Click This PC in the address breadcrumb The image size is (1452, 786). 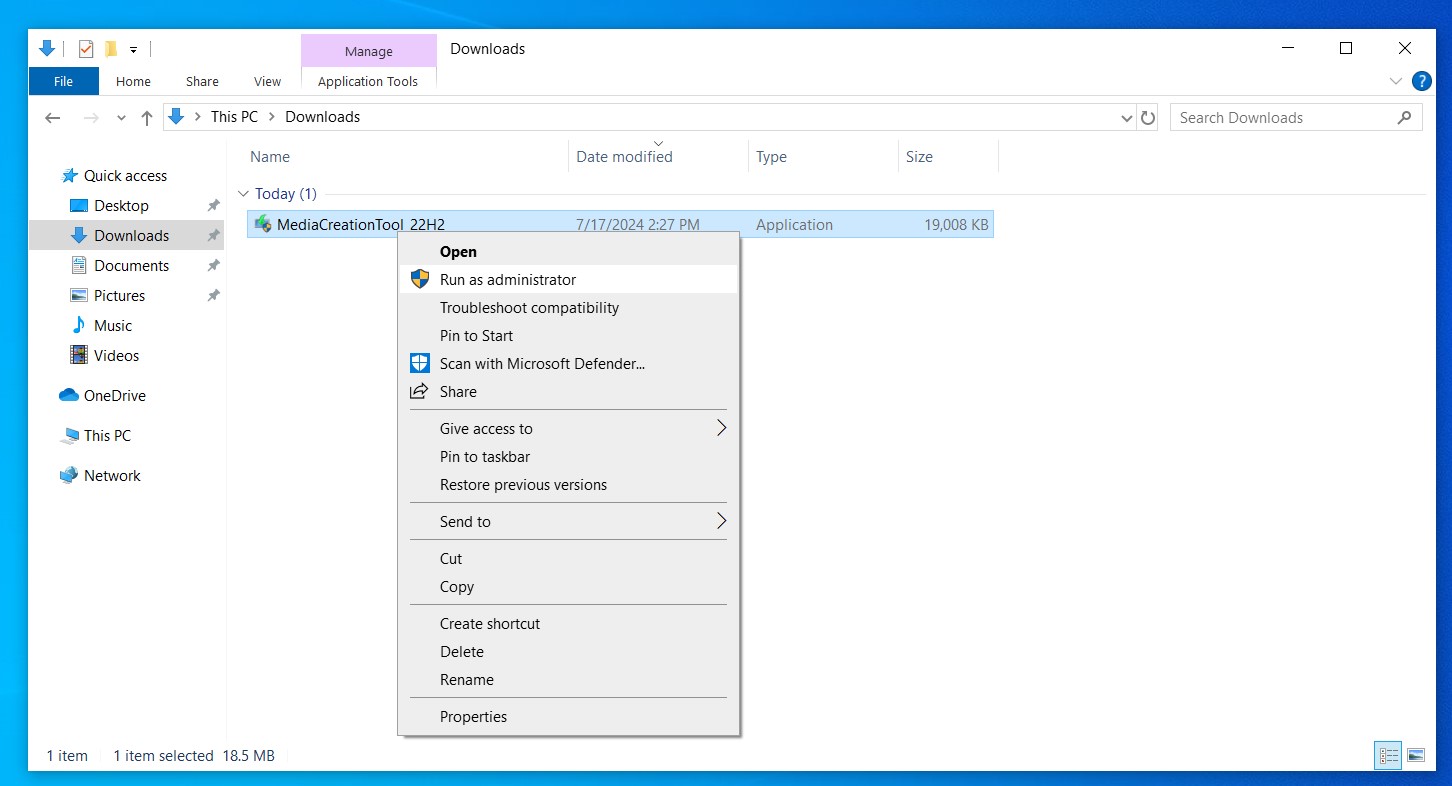[234, 117]
